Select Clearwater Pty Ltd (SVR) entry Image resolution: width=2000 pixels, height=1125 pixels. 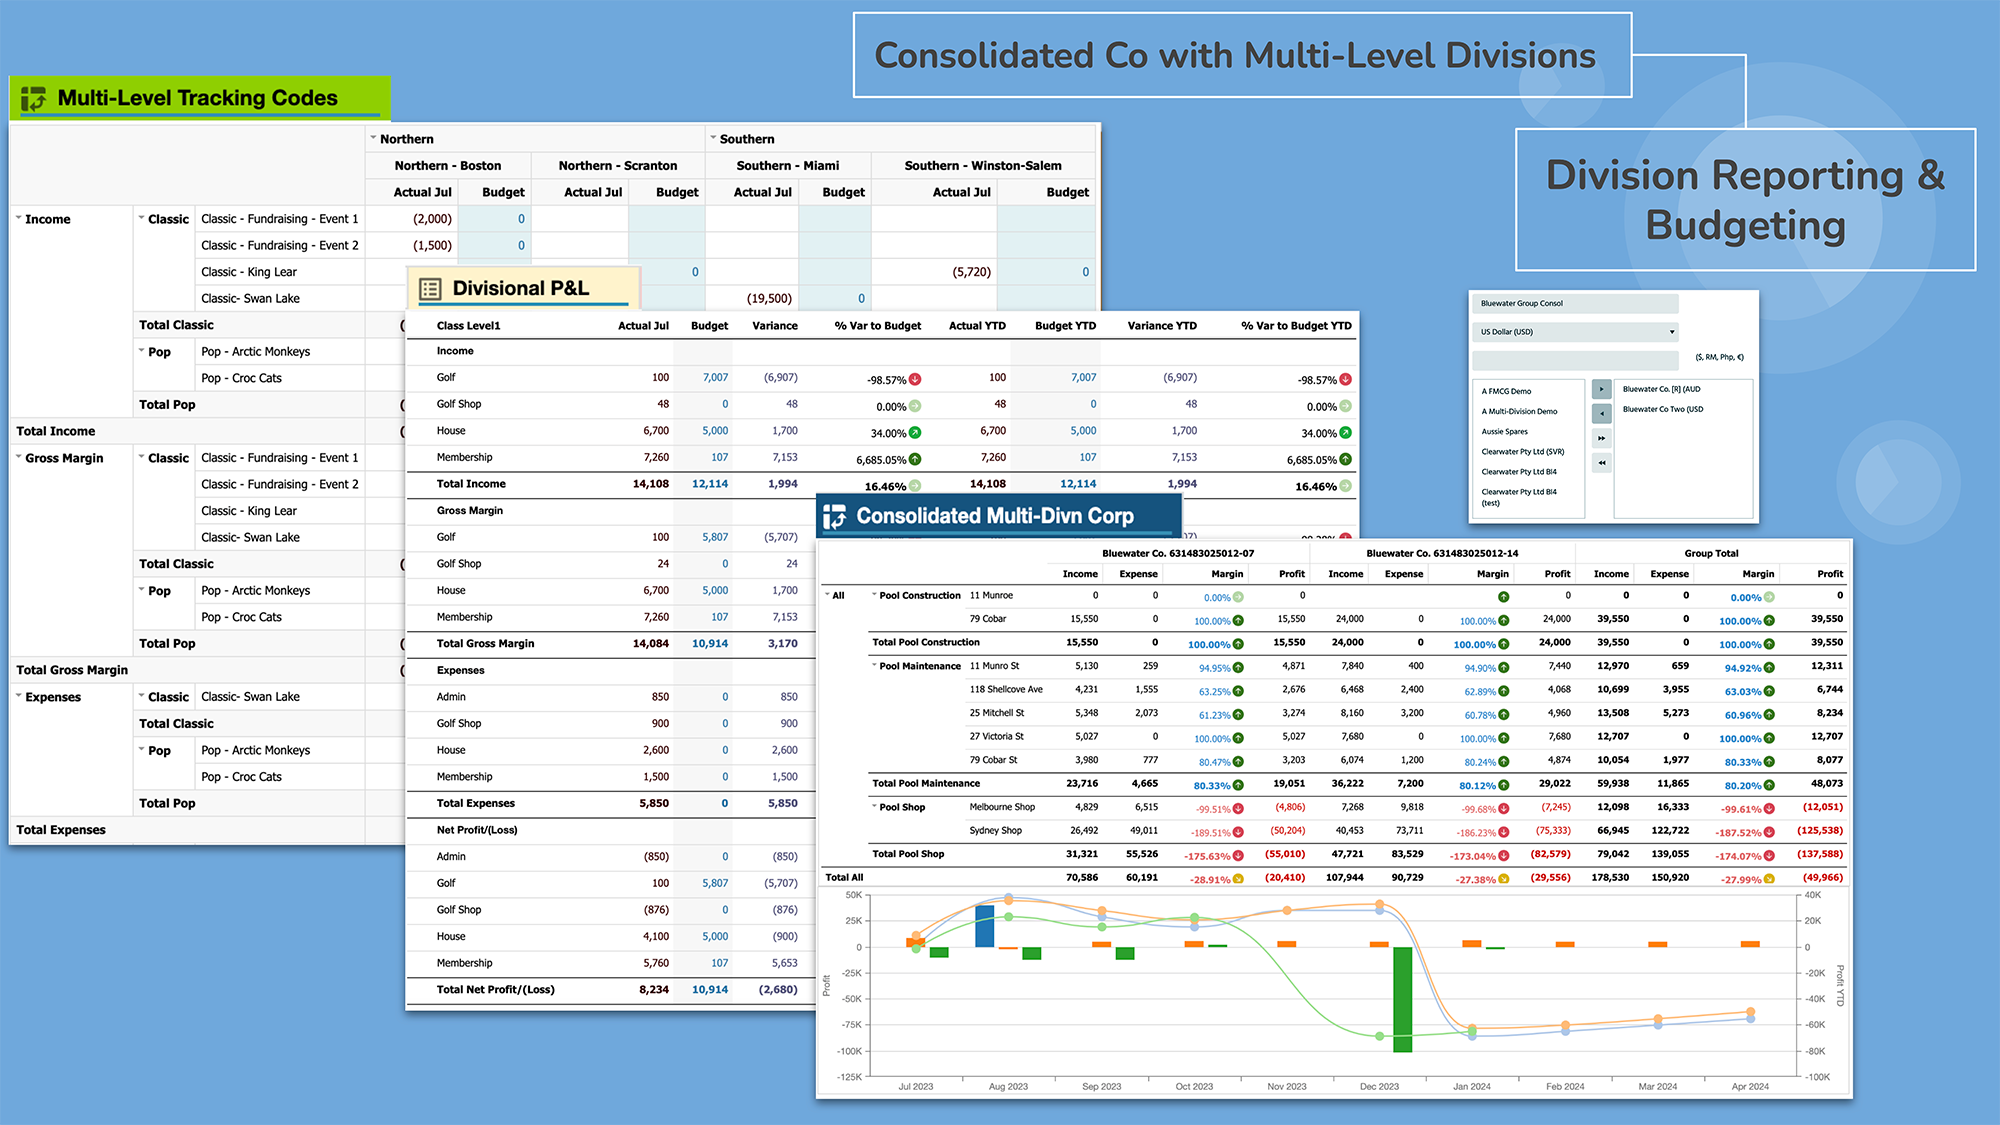(1523, 451)
